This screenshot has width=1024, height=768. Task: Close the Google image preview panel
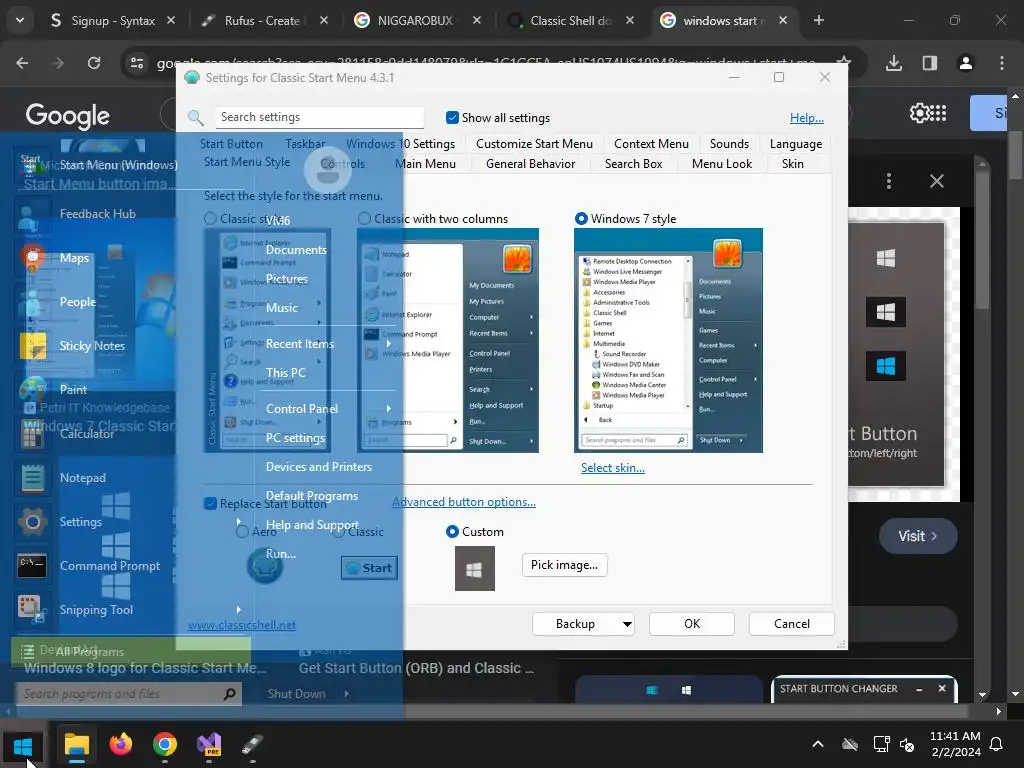pyautogui.click(x=937, y=181)
